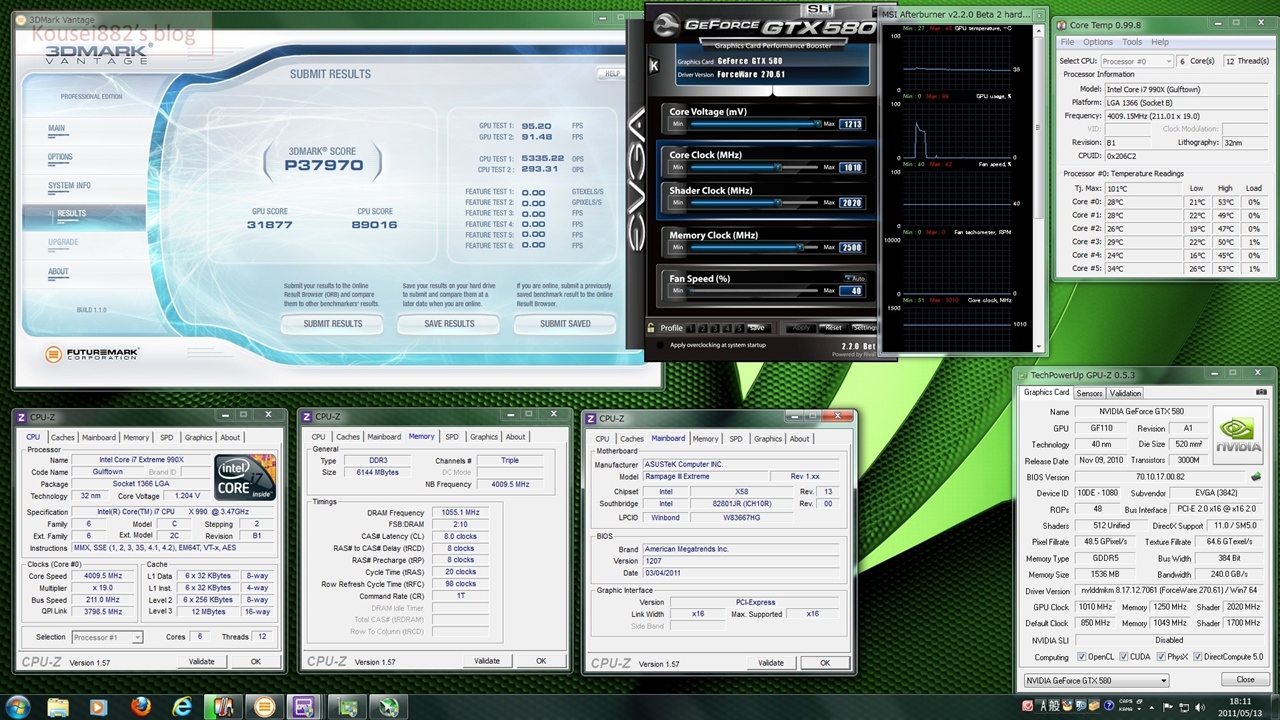Switch to the Sensors tab in GPU-Z
The image size is (1280, 720).
click(x=1089, y=393)
